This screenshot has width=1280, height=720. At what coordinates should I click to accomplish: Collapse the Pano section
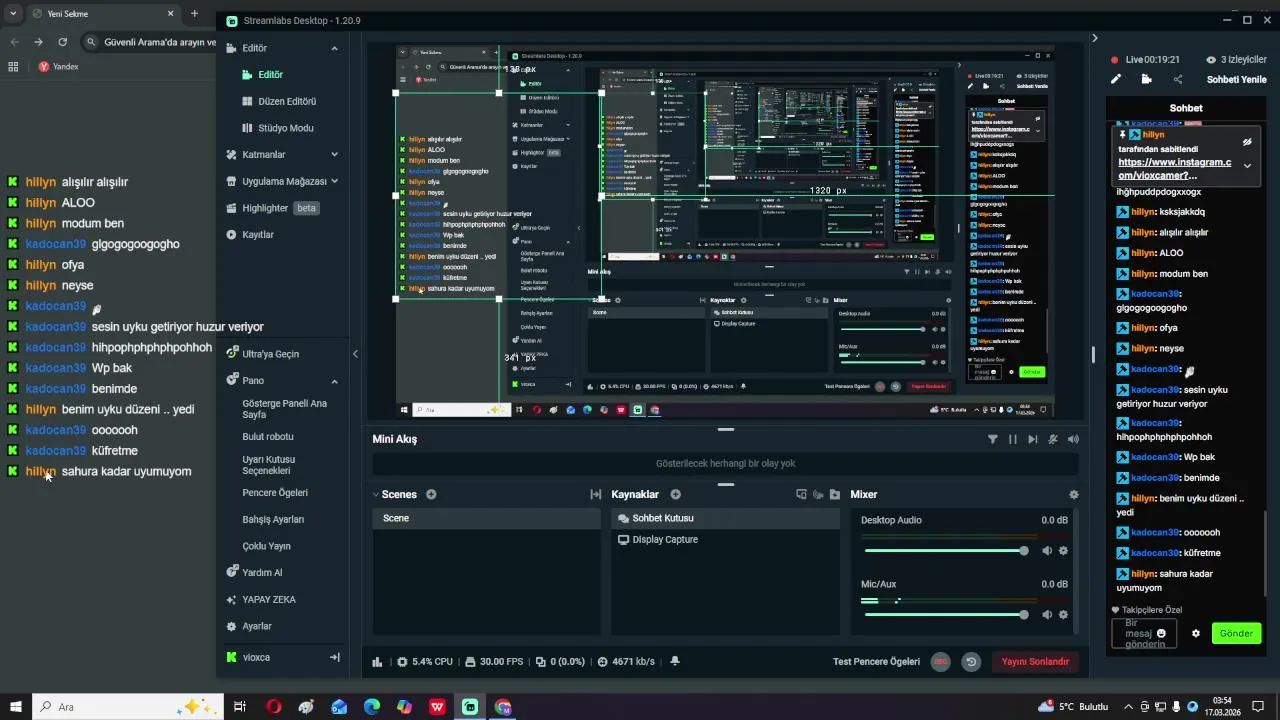coord(334,381)
